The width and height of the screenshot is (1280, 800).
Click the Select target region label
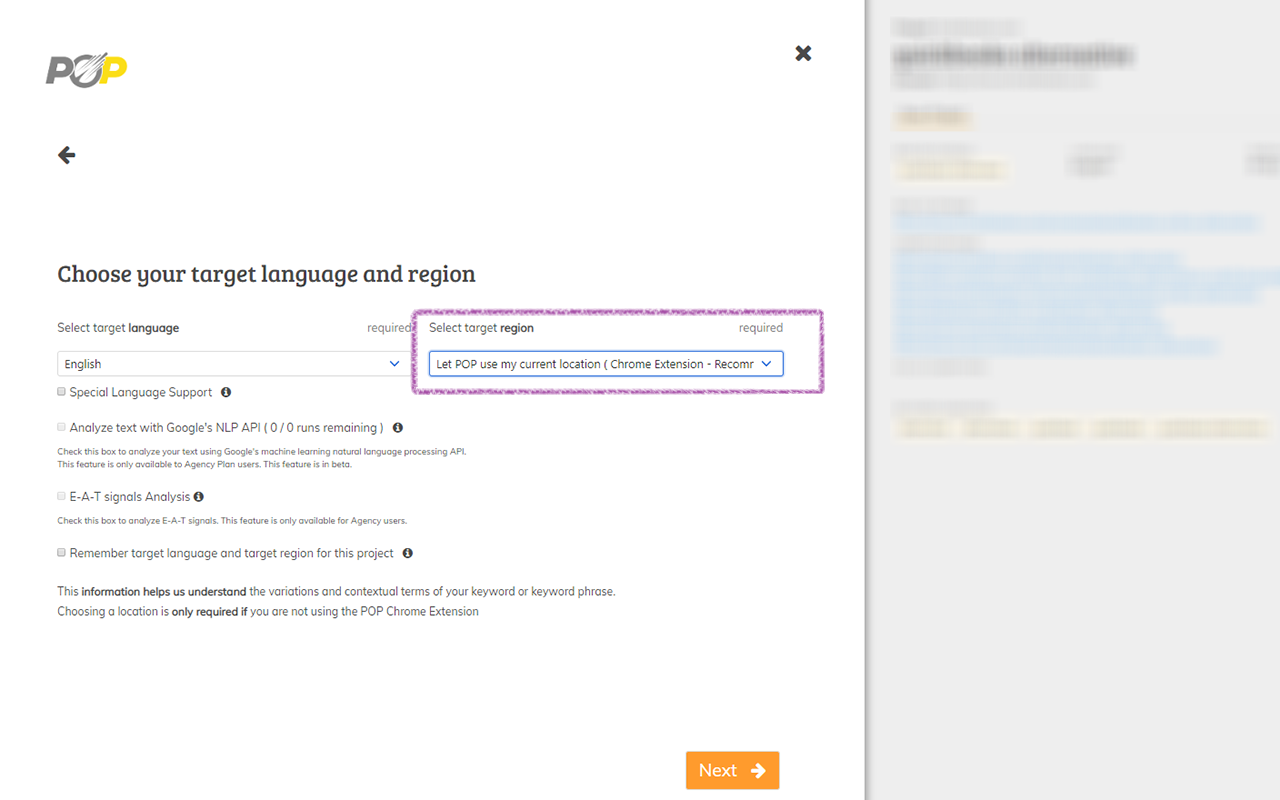click(x=481, y=328)
